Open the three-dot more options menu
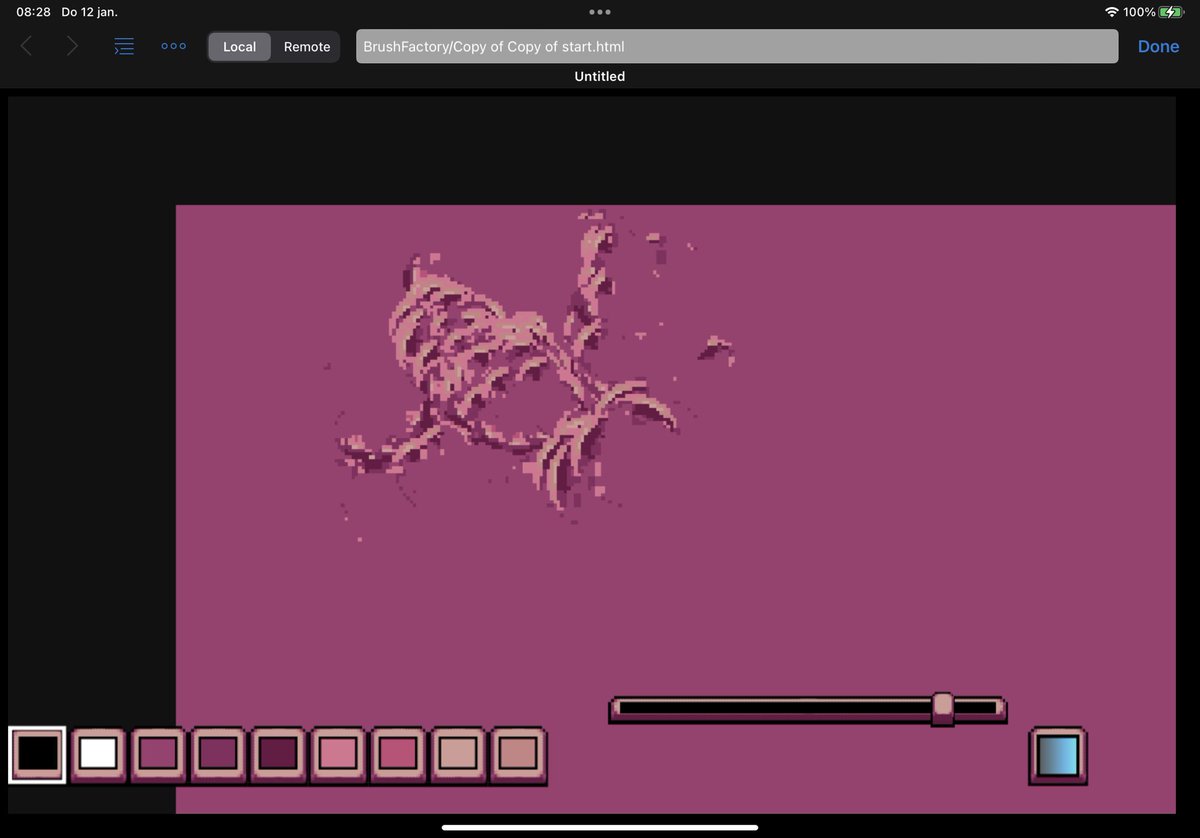 pos(173,46)
